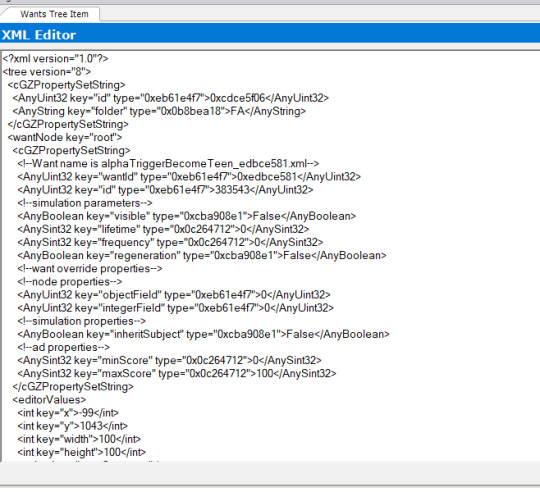Click the int key="height" line
540x492 pixels.
coord(81,452)
